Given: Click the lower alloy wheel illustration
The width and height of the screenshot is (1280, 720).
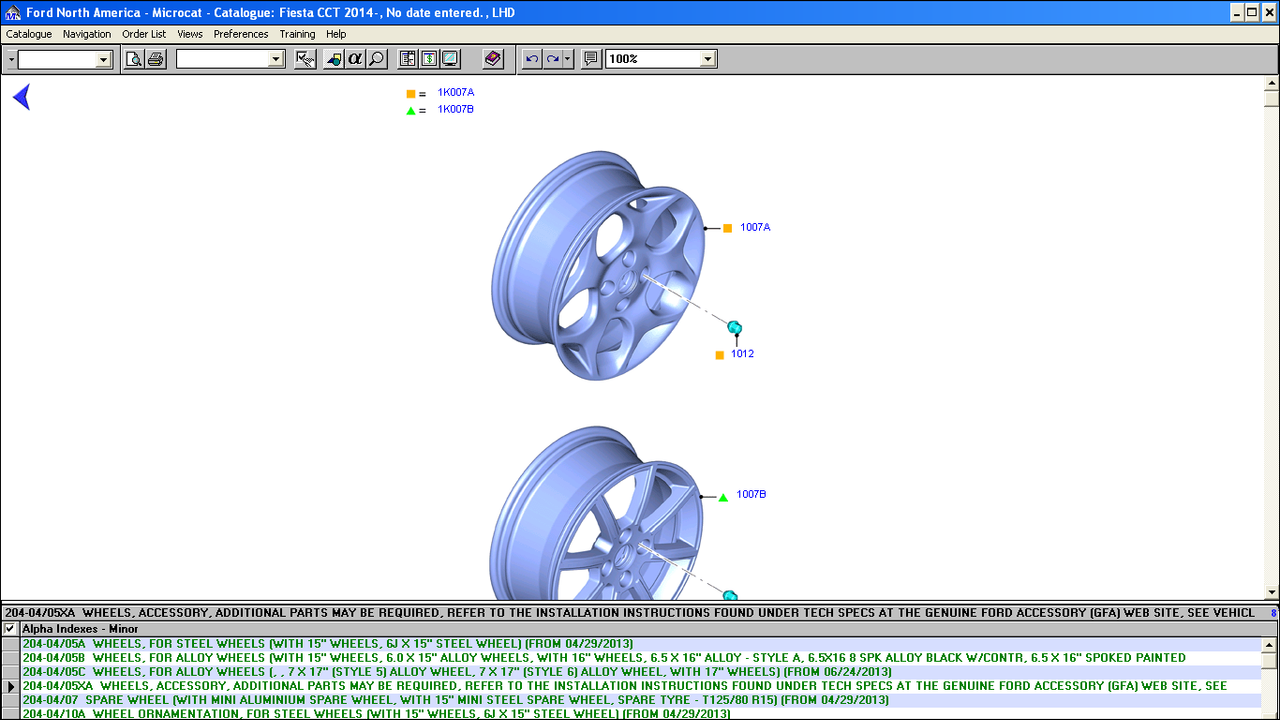Looking at the screenshot, I should point(596,513).
